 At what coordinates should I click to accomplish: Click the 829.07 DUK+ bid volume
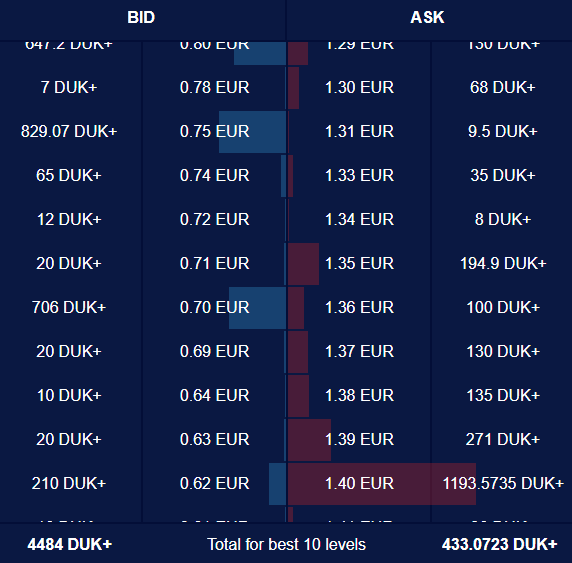[69, 131]
